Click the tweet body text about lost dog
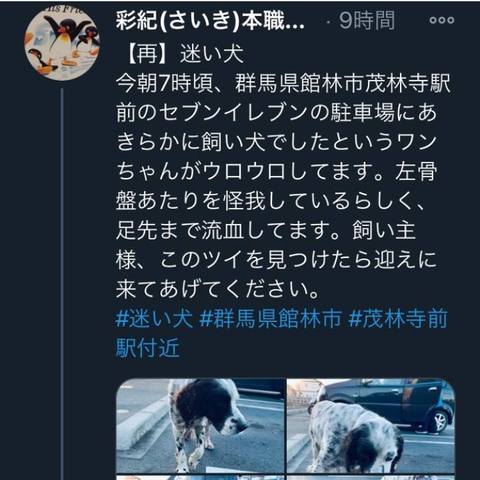 pos(283,186)
